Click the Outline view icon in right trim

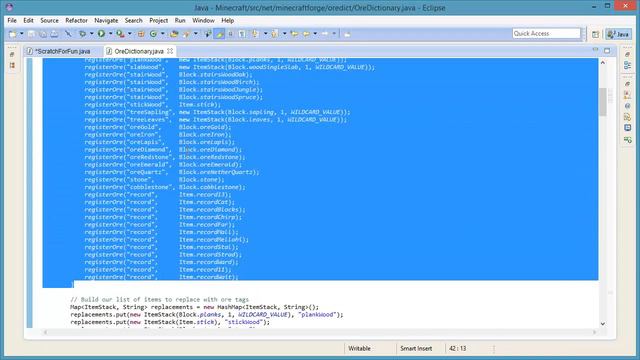(x=627, y=65)
